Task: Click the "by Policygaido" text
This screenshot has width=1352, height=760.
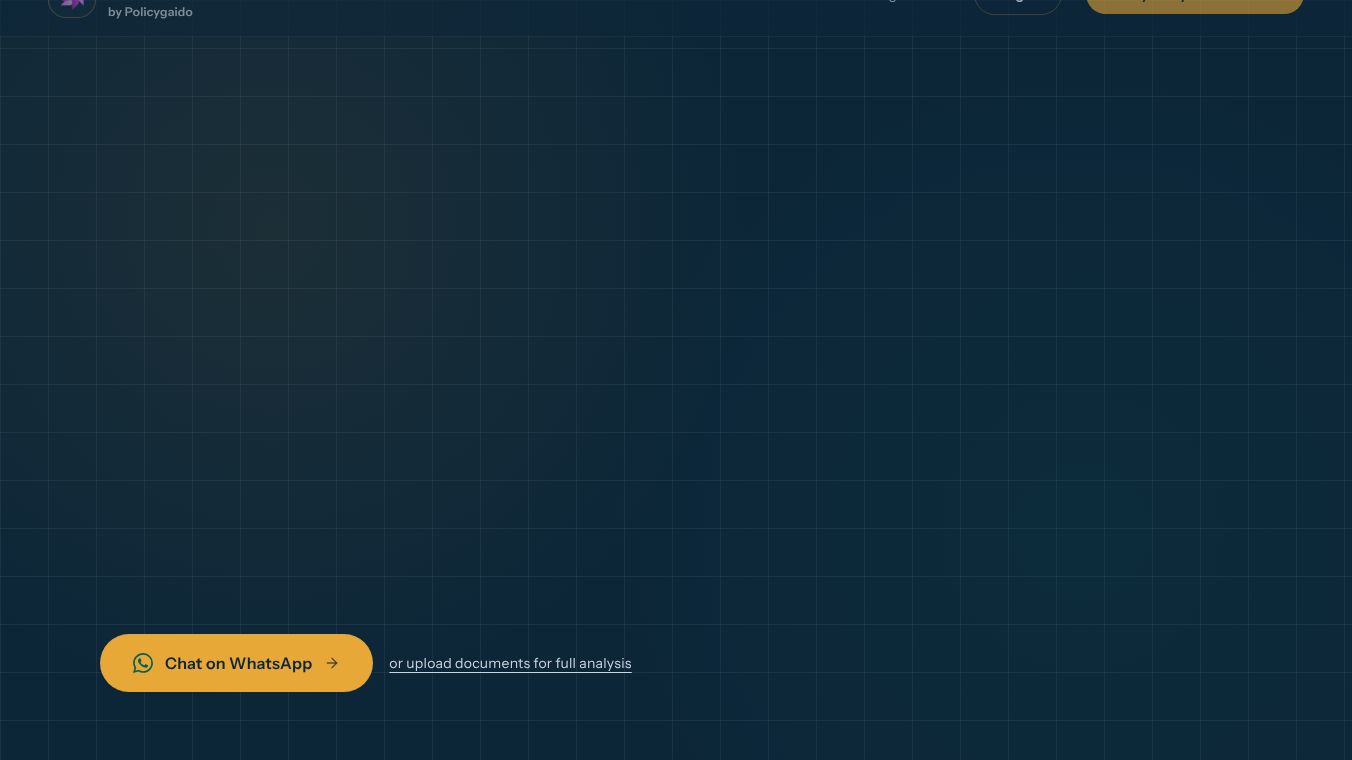Action: click(150, 12)
